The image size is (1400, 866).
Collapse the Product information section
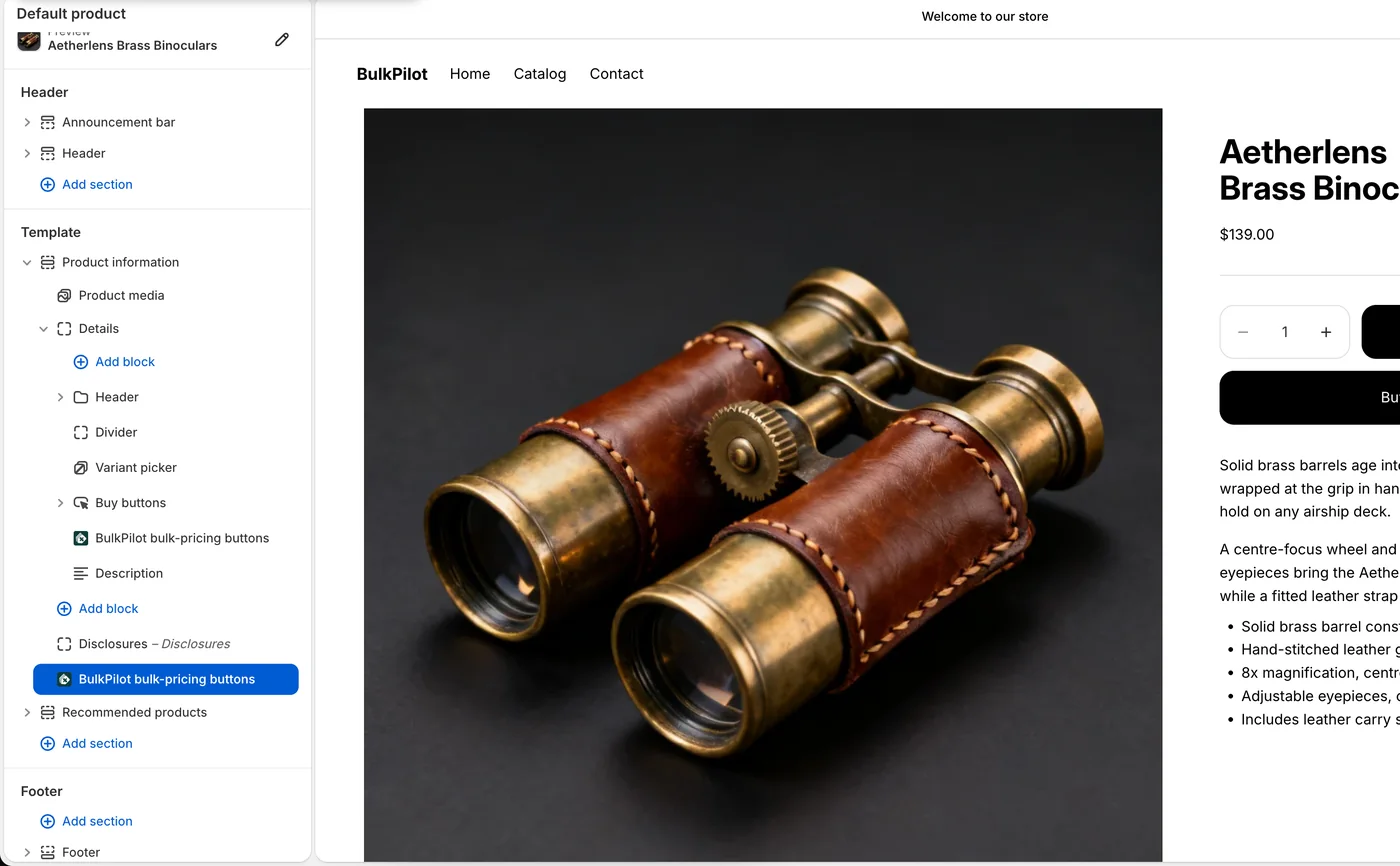pyautogui.click(x=27, y=262)
